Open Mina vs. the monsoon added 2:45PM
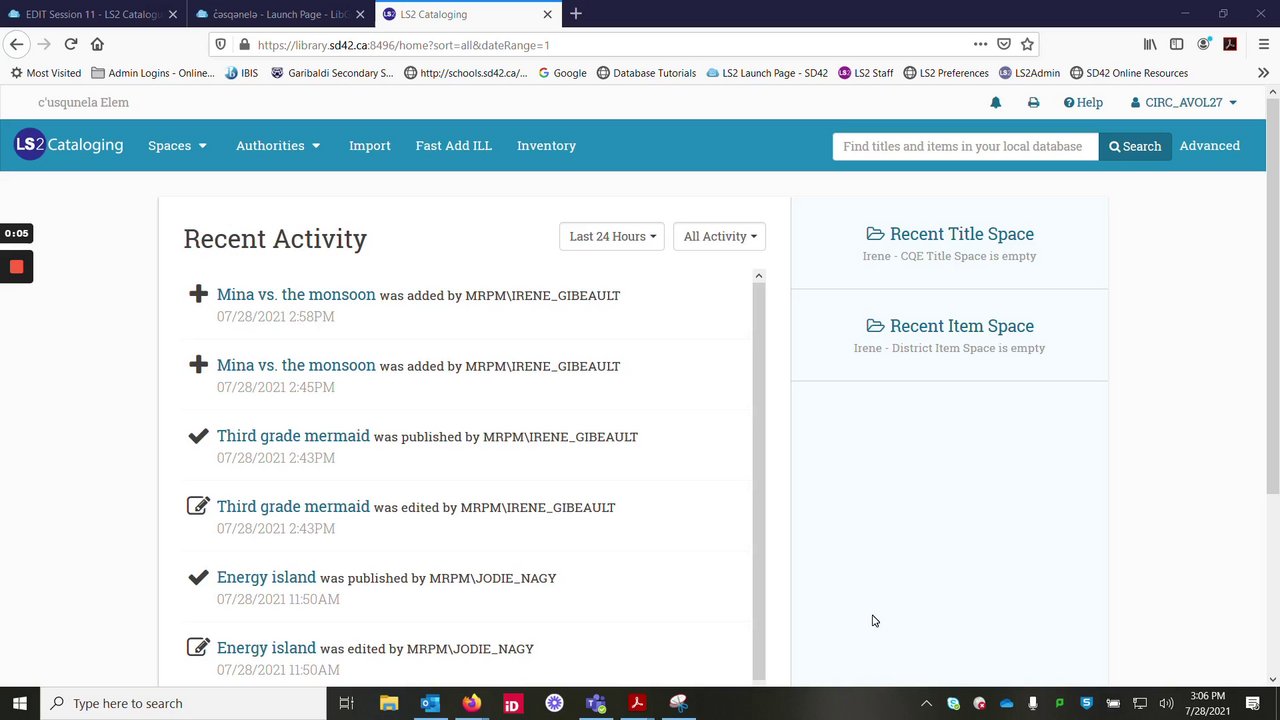Viewport: 1280px width, 720px height. point(296,366)
